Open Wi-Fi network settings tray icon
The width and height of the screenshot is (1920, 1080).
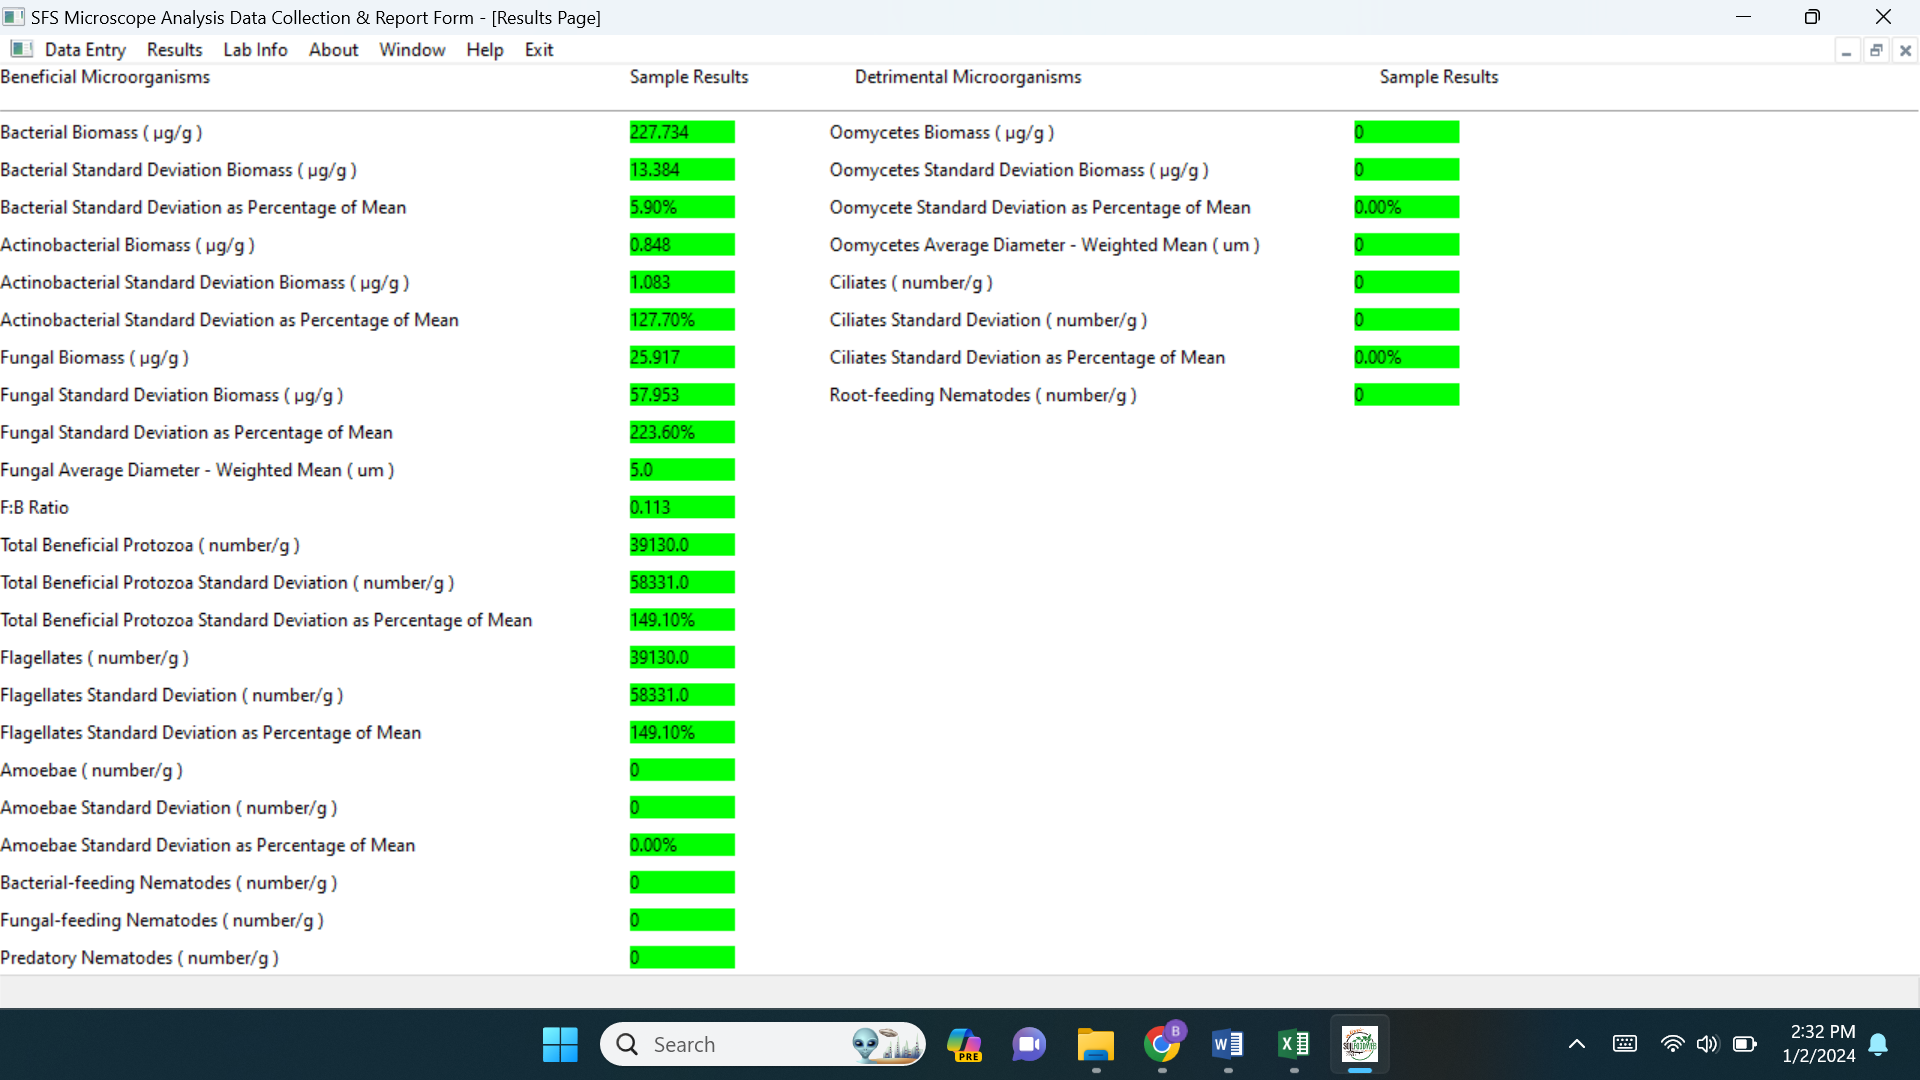[1672, 1044]
